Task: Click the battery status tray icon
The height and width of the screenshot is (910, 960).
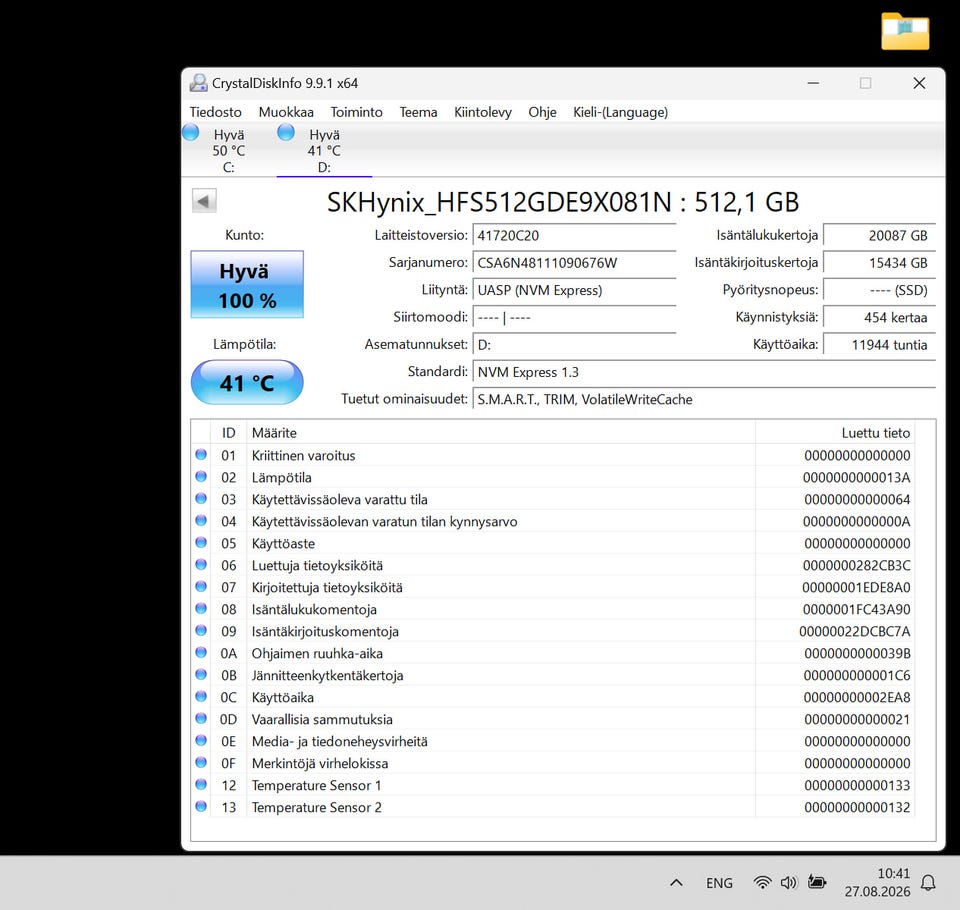Action: [x=817, y=882]
